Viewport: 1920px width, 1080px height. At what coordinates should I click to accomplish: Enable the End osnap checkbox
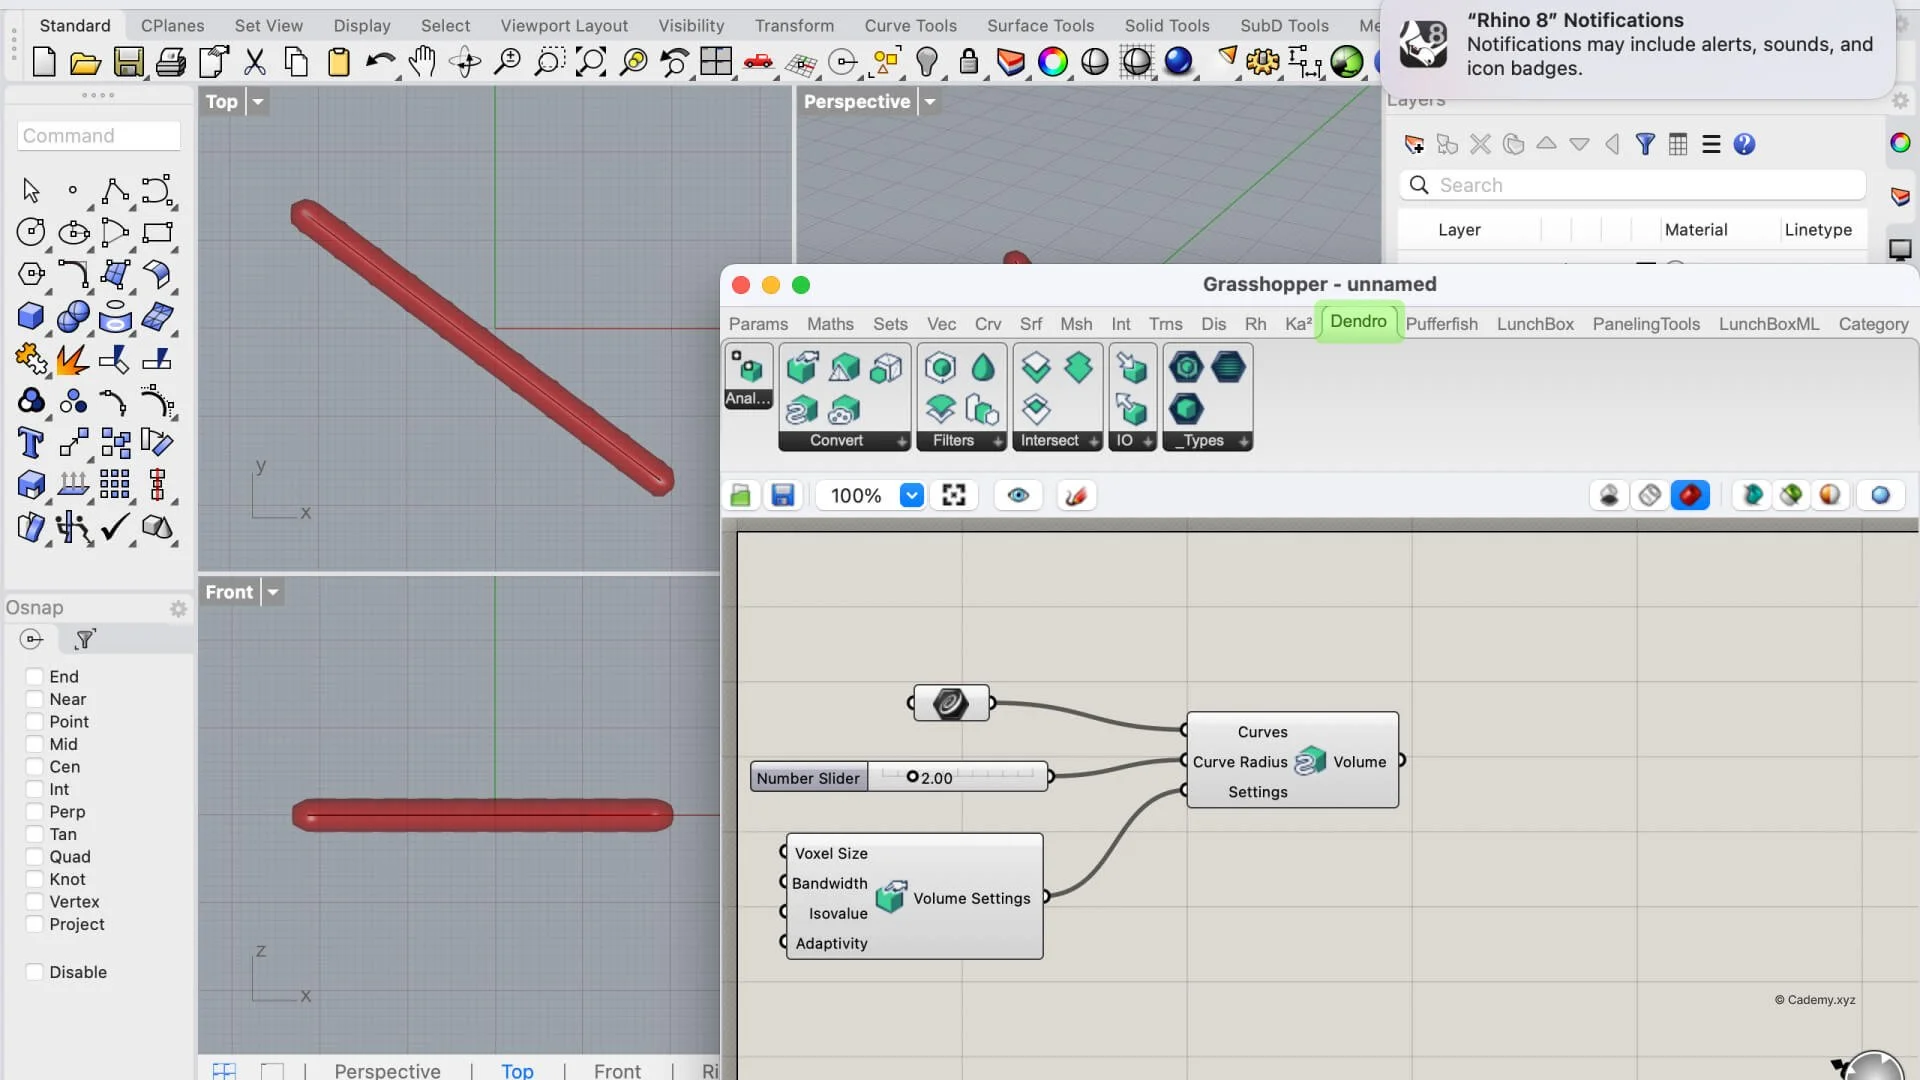35,677
